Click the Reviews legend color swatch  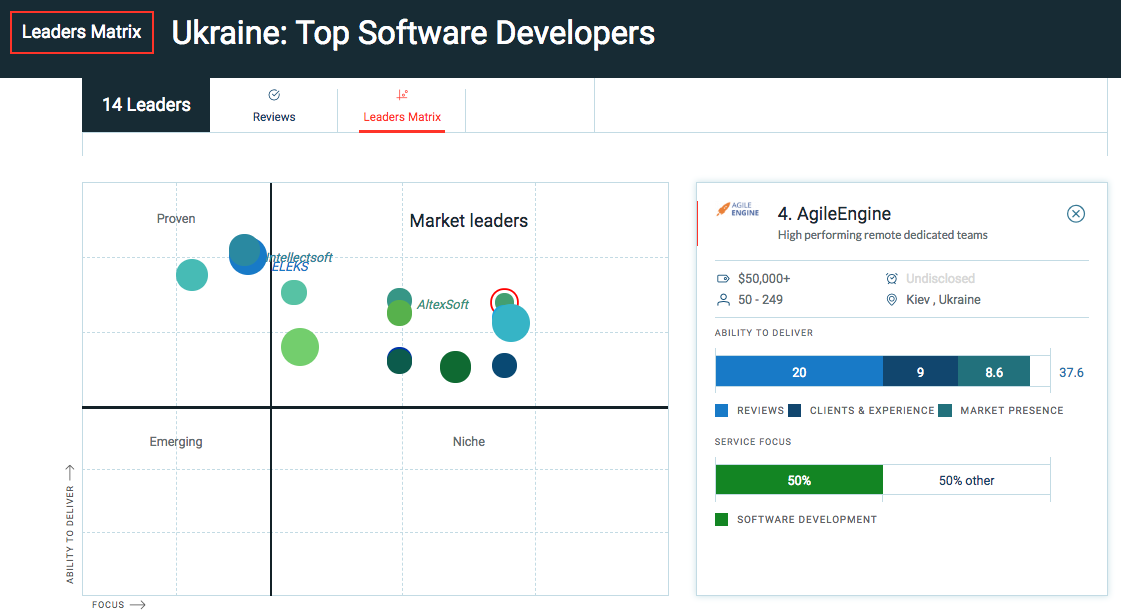pos(721,410)
